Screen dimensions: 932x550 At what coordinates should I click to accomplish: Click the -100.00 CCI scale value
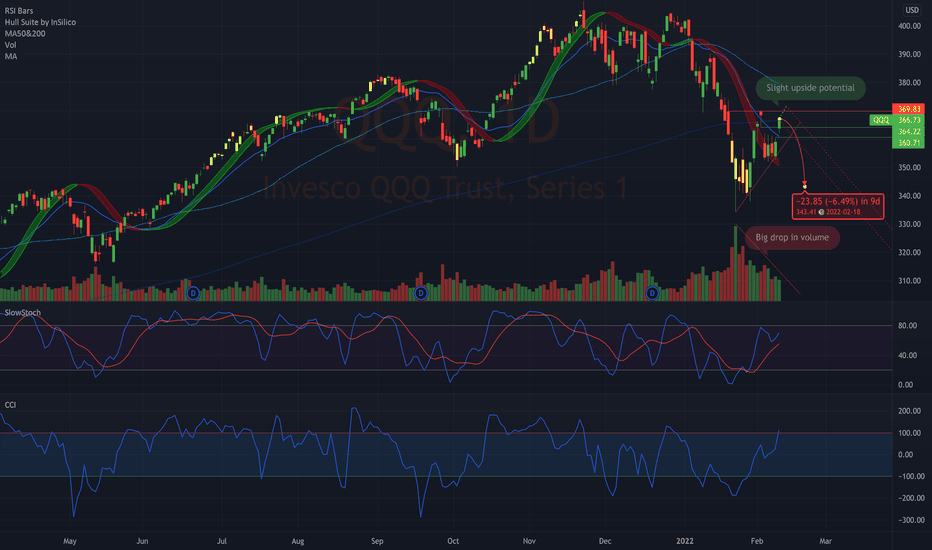coord(911,476)
